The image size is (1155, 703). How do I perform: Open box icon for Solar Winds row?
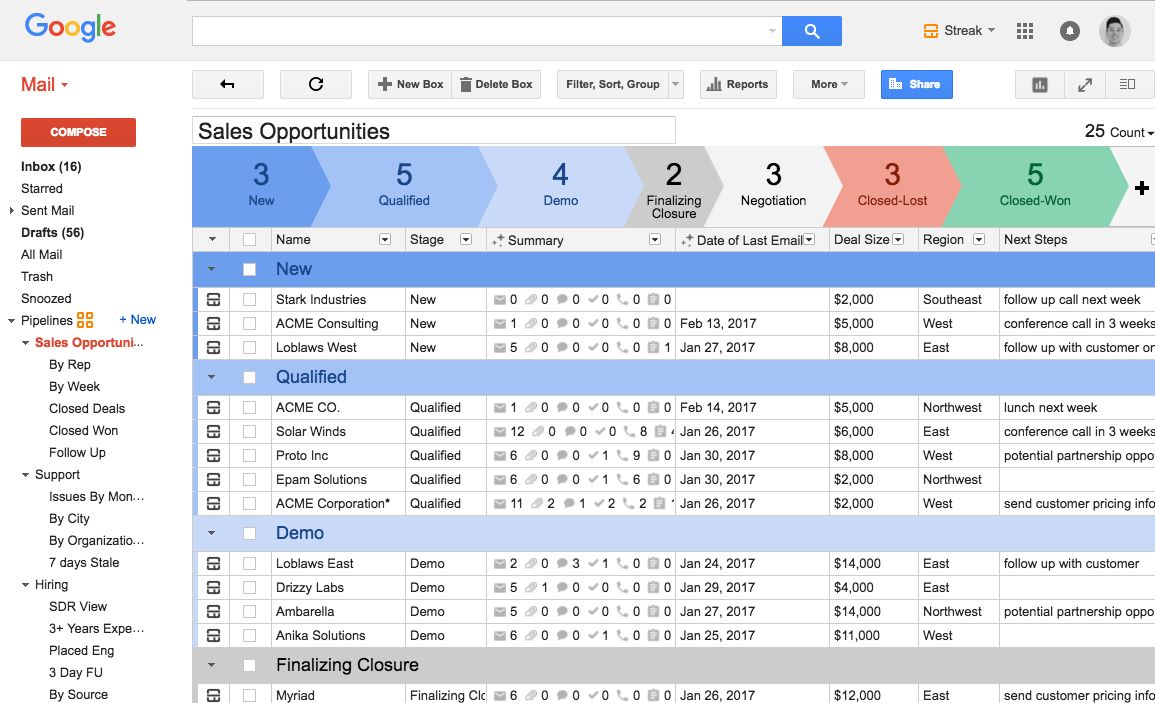(x=214, y=431)
